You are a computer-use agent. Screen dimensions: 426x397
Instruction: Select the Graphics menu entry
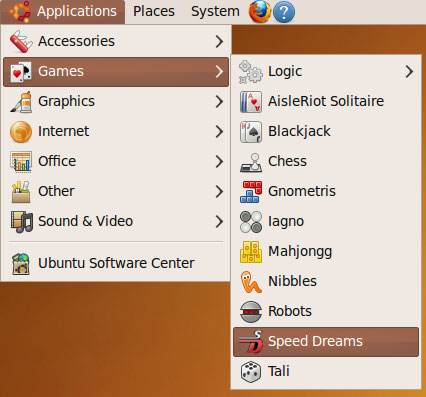click(116, 101)
